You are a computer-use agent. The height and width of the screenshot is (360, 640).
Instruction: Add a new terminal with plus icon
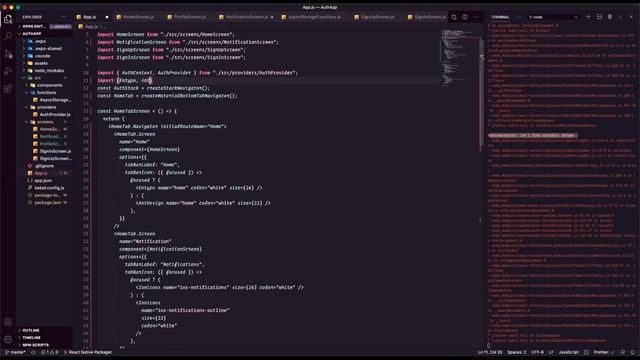[x=588, y=17]
